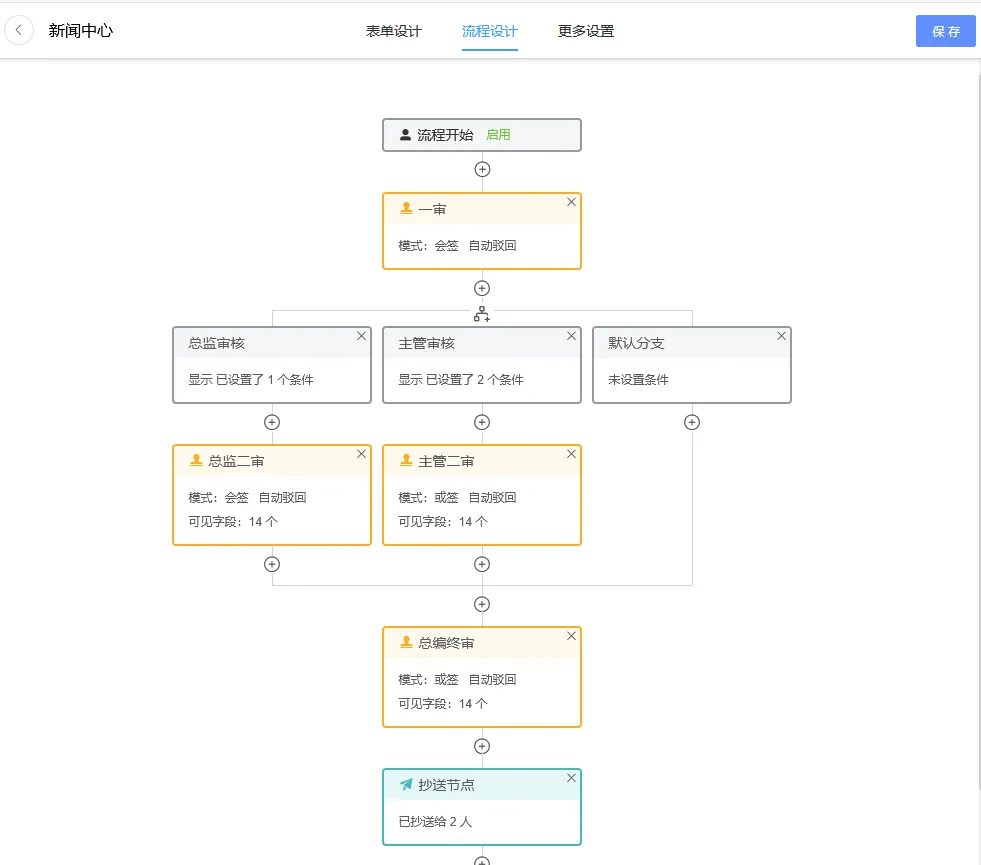Click the plus icon under 默认分支 branch

pos(691,421)
